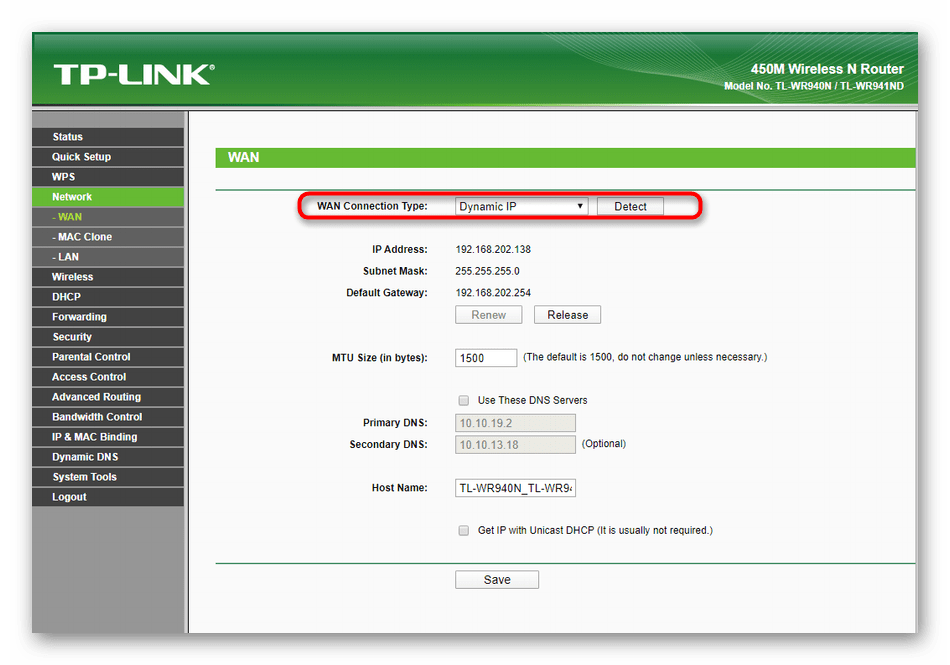
Task: Click the Primary DNS field
Action: click(x=516, y=423)
